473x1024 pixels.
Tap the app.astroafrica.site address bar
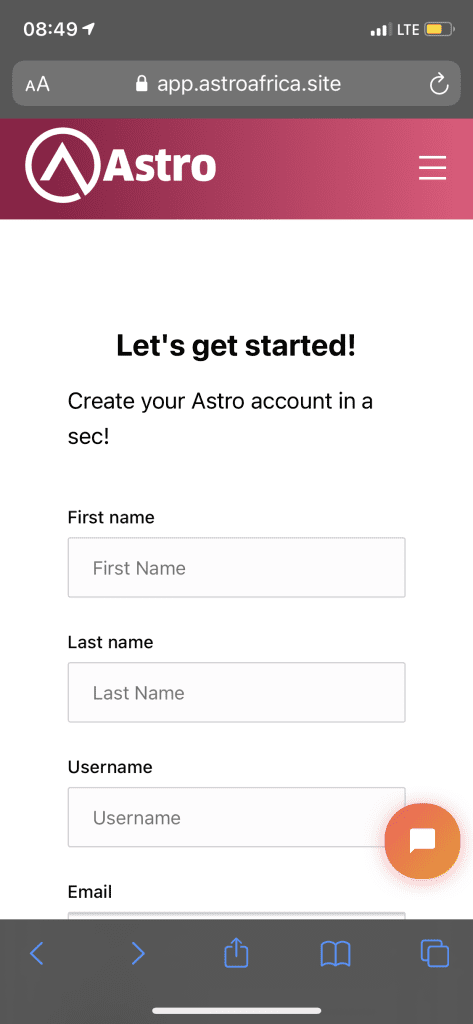pyautogui.click(x=236, y=84)
